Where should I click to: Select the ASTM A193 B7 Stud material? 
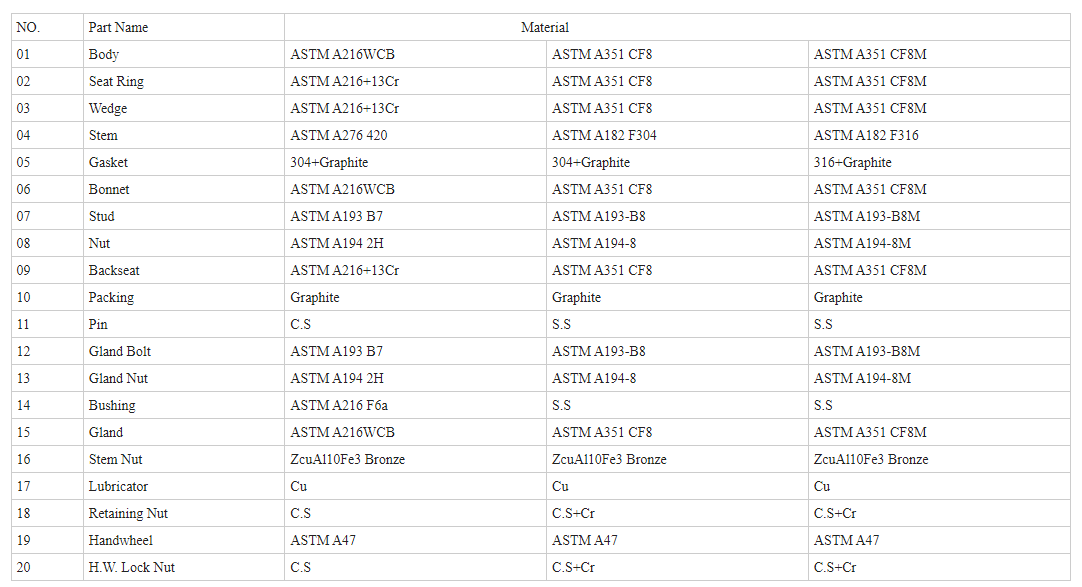pyautogui.click(x=415, y=217)
